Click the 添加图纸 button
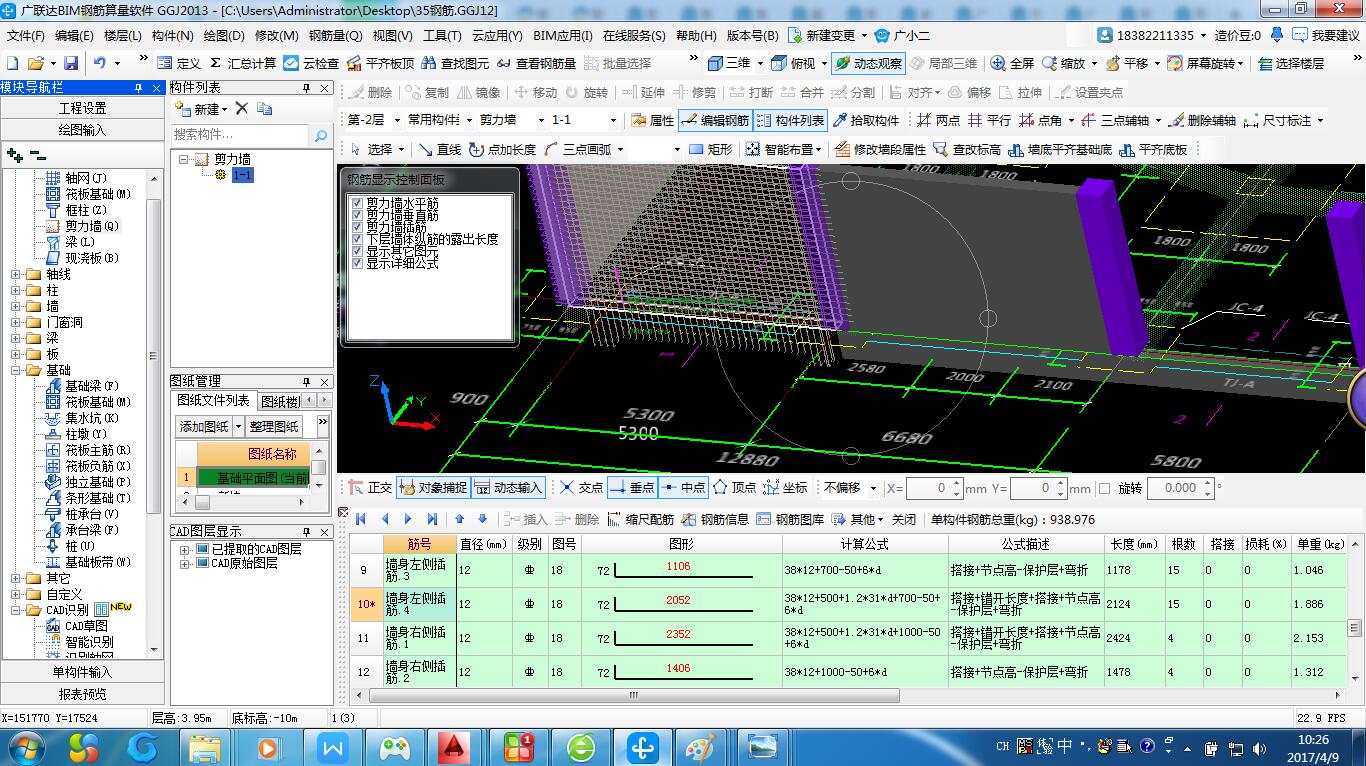1366x766 pixels. pos(204,426)
